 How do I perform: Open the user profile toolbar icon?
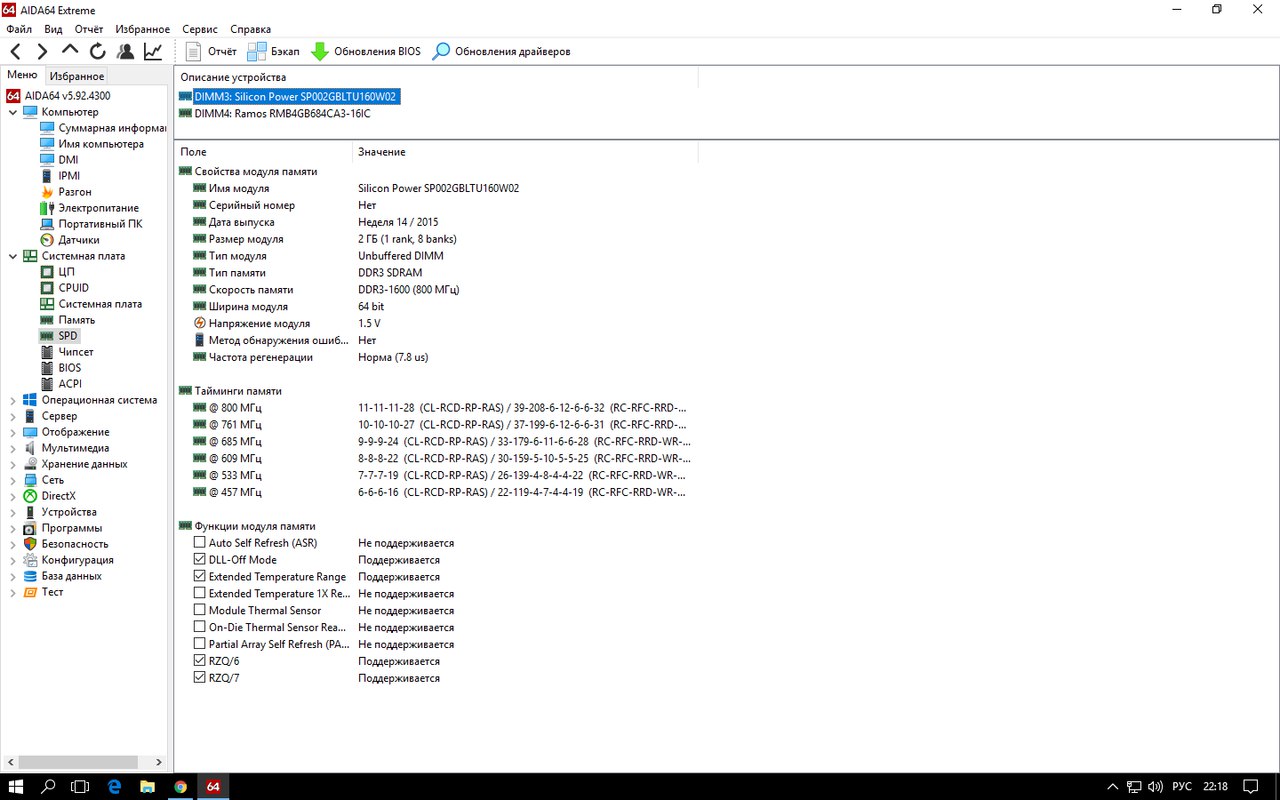click(125, 51)
